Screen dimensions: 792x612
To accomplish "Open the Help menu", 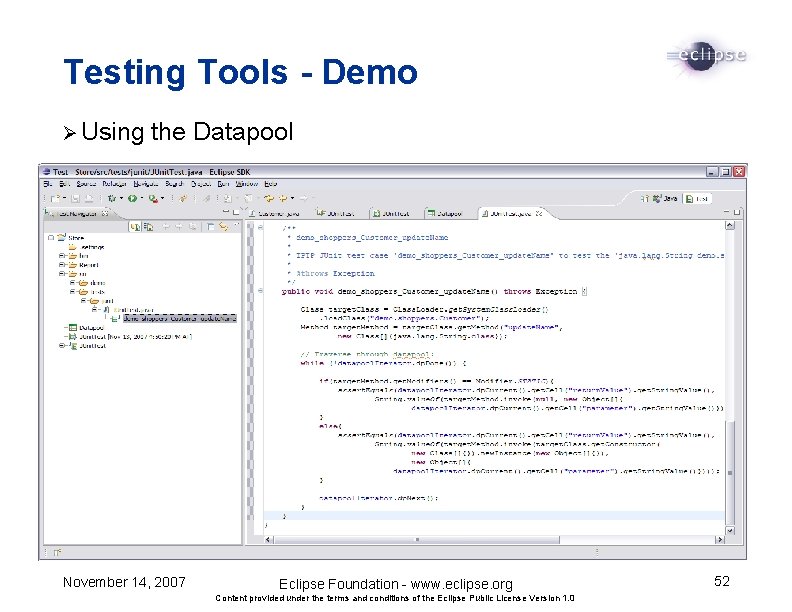I will pyautogui.click(x=271, y=184).
